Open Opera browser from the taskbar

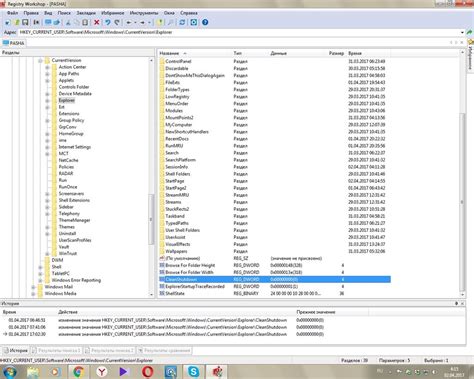[147, 372]
